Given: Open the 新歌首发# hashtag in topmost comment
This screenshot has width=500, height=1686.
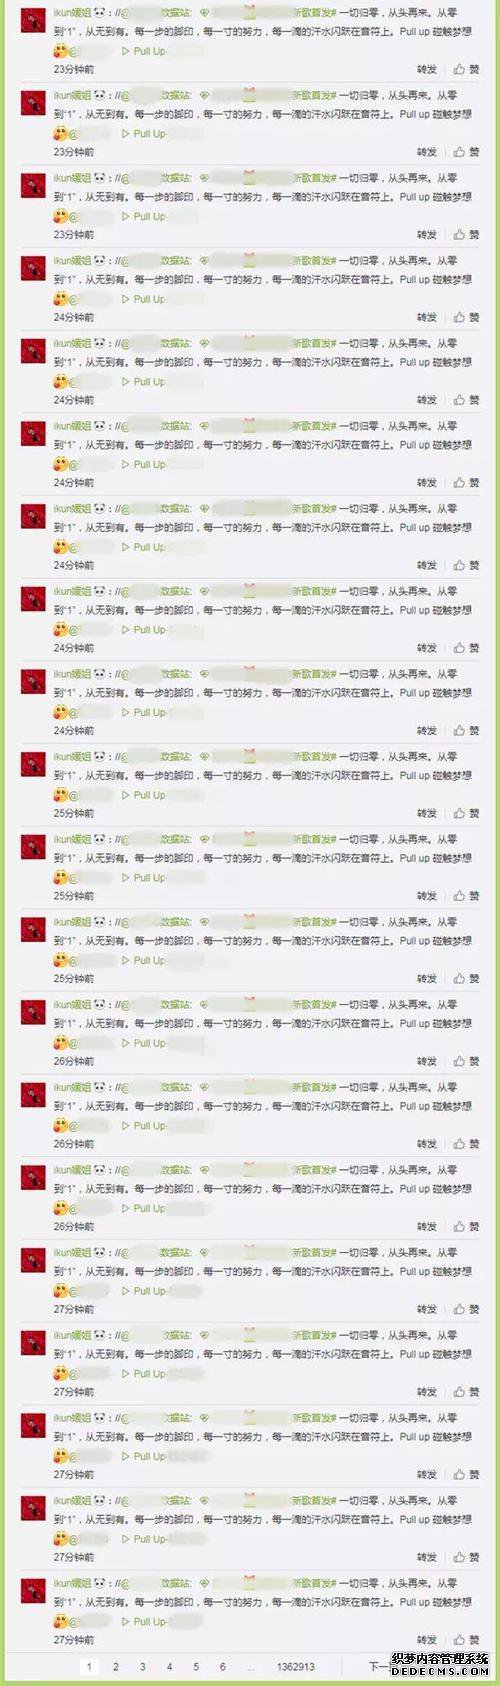Looking at the screenshot, I should coord(313,13).
